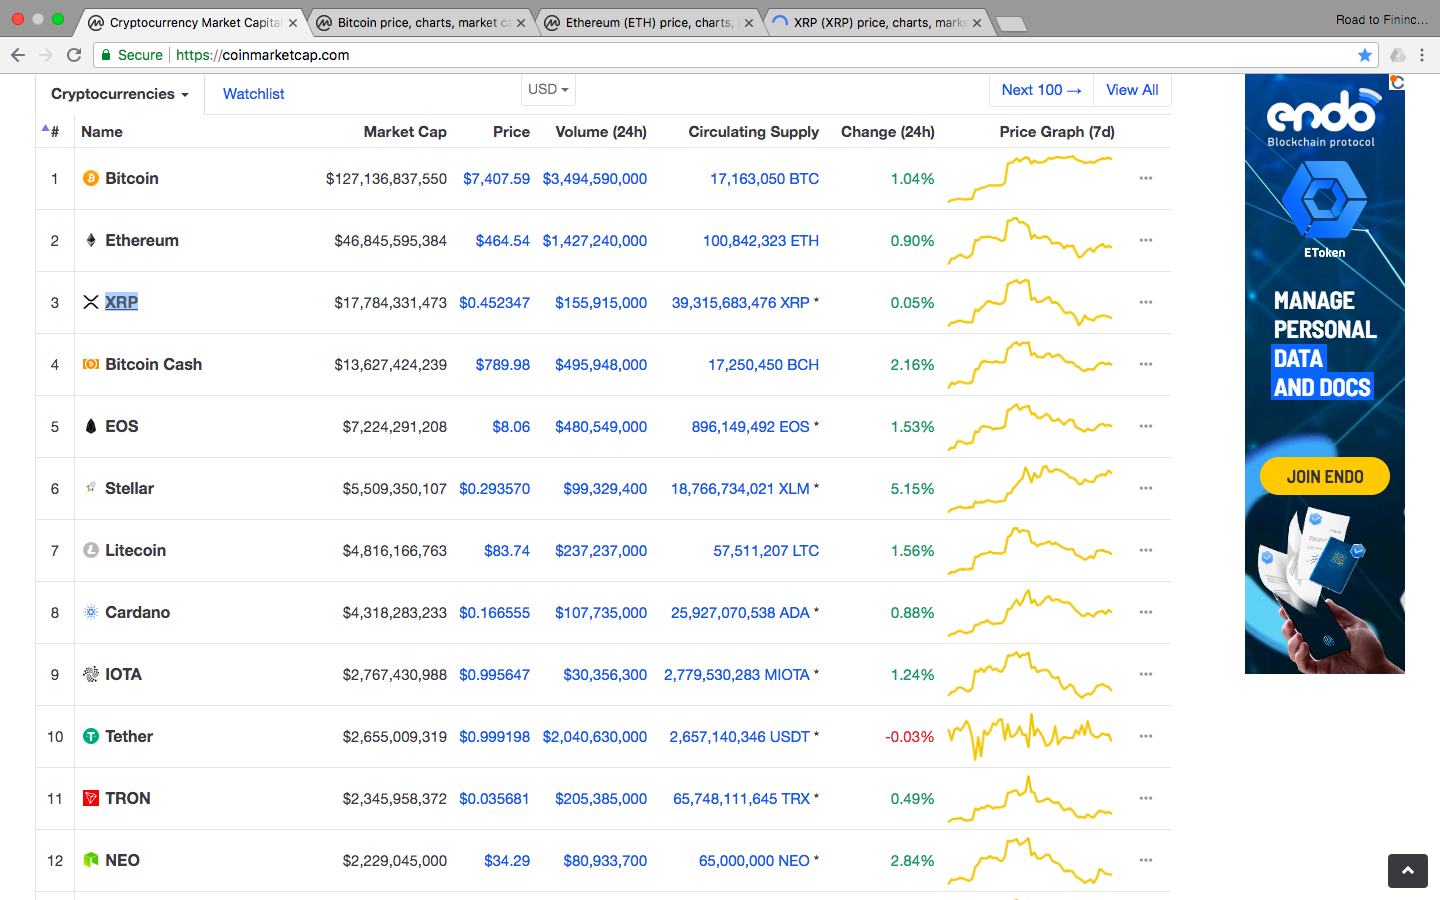Screen dimensions: 1440x900
Task: Click the Stellar logo icon
Action: [91, 489]
